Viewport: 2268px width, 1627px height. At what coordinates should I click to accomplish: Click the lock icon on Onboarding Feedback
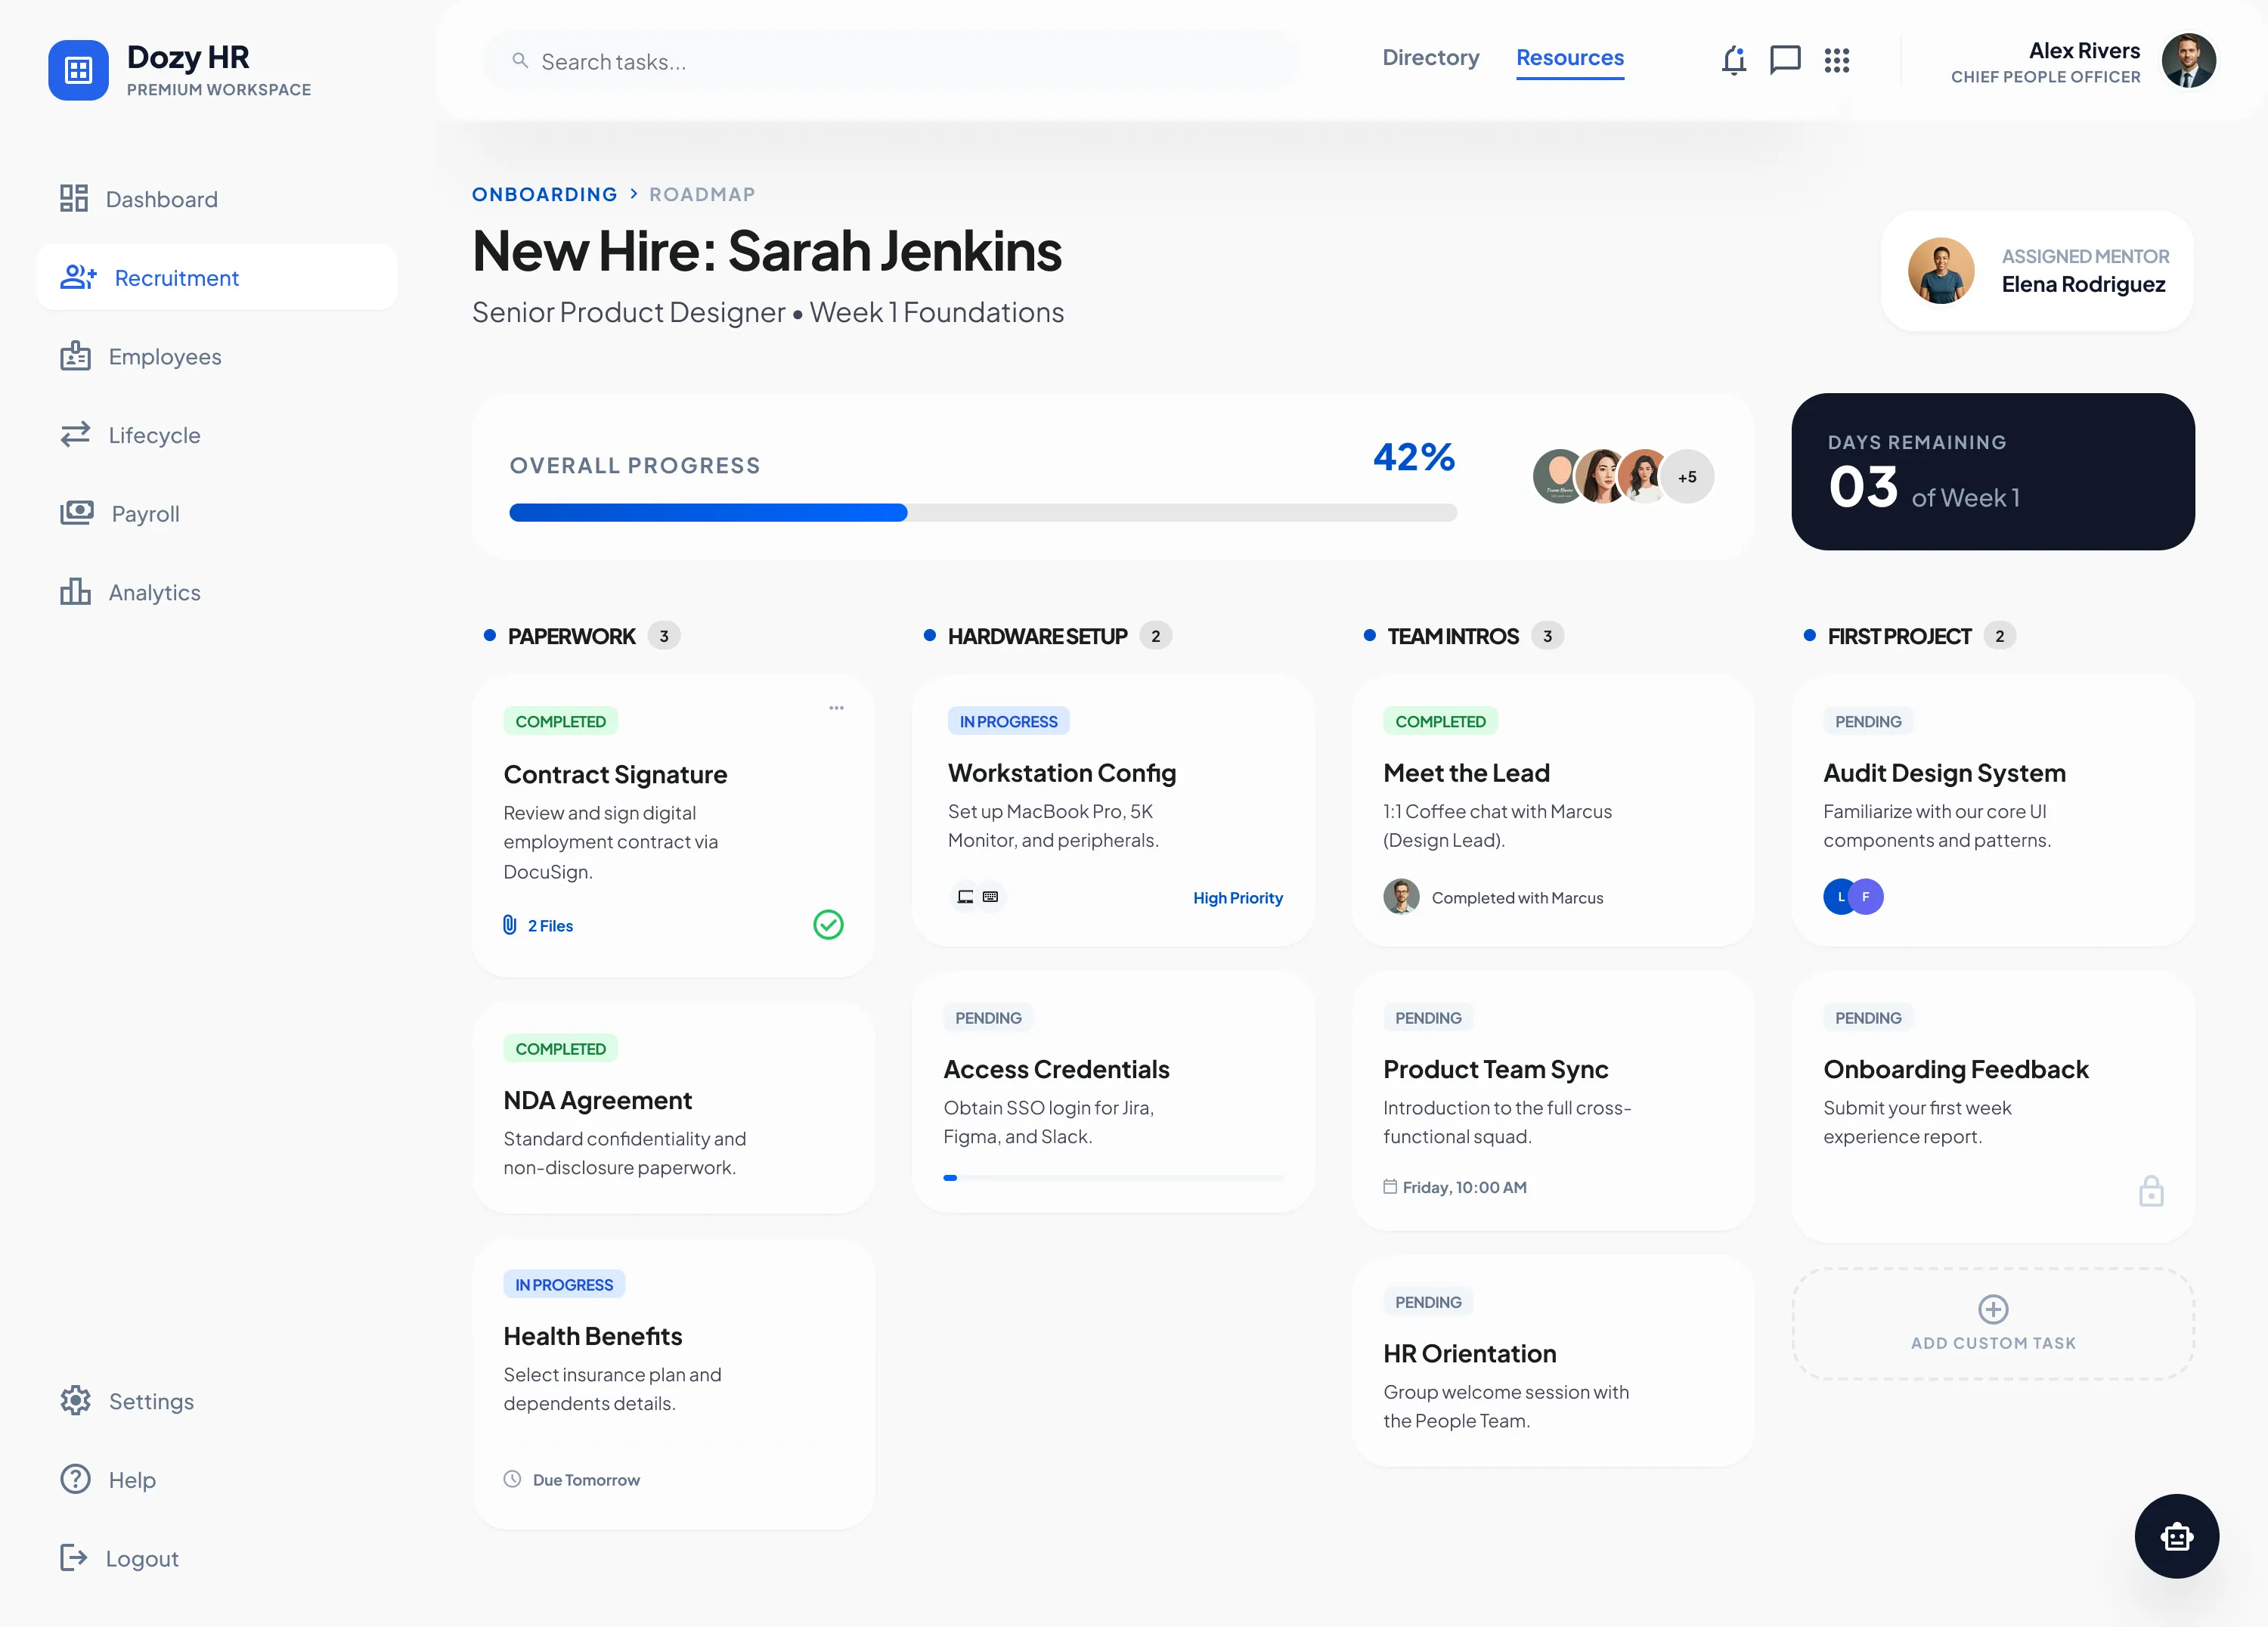tap(2152, 1190)
